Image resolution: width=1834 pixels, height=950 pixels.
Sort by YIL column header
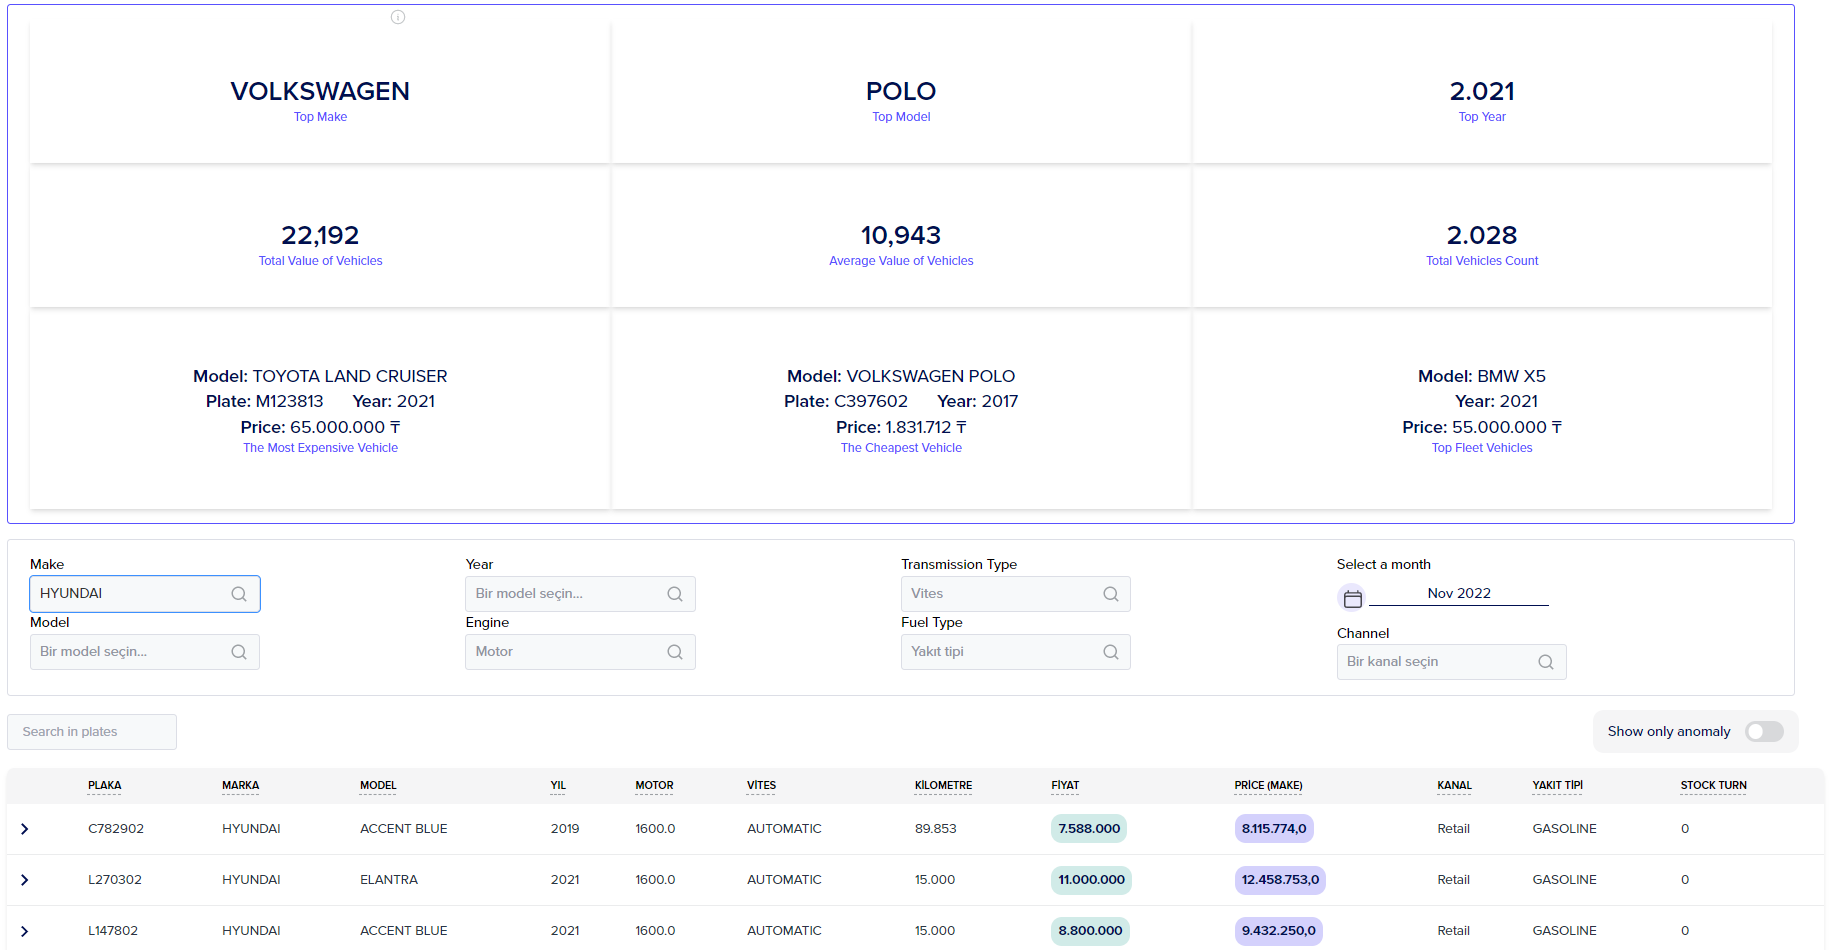click(x=558, y=786)
